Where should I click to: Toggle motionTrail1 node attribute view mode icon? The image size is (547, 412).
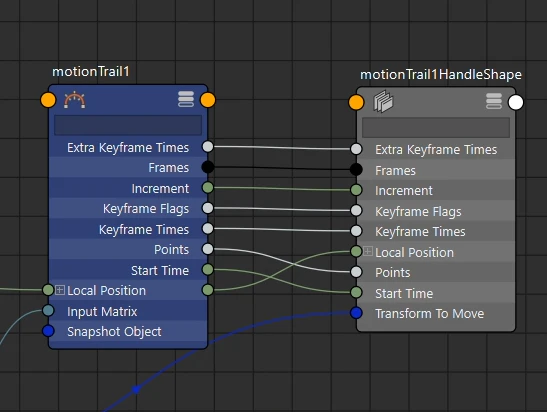[186, 99]
